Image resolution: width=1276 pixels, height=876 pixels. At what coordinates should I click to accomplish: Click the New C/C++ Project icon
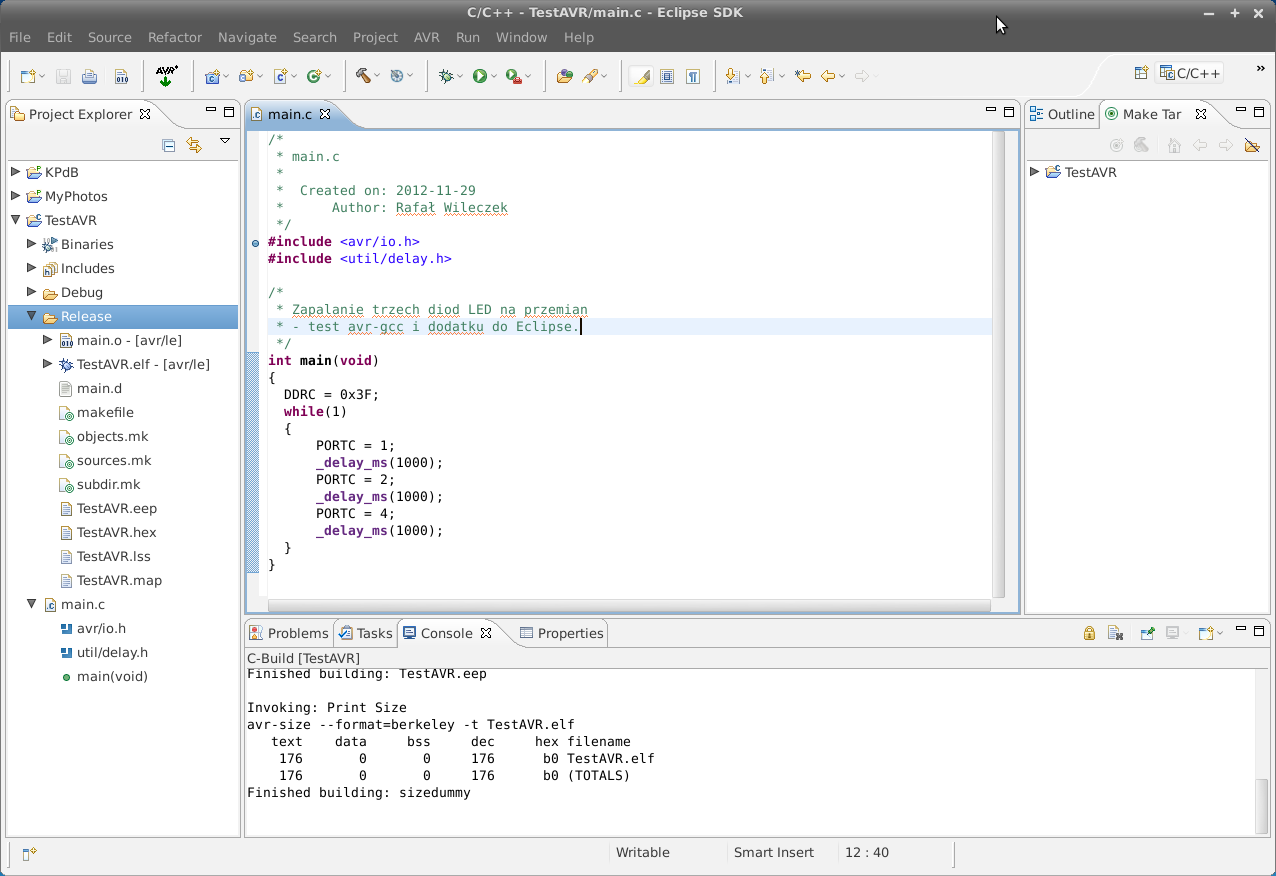click(x=212, y=76)
